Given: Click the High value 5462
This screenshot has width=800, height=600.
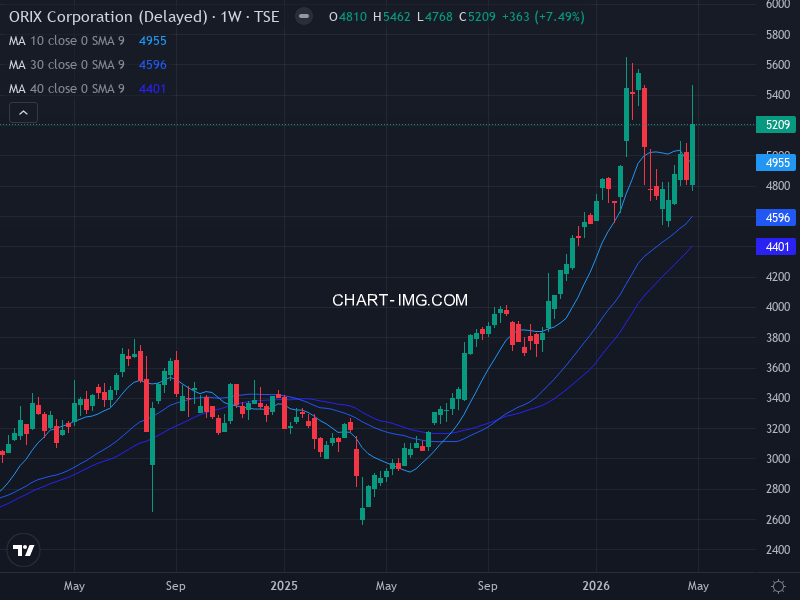Looking at the screenshot, I should coord(396,17).
